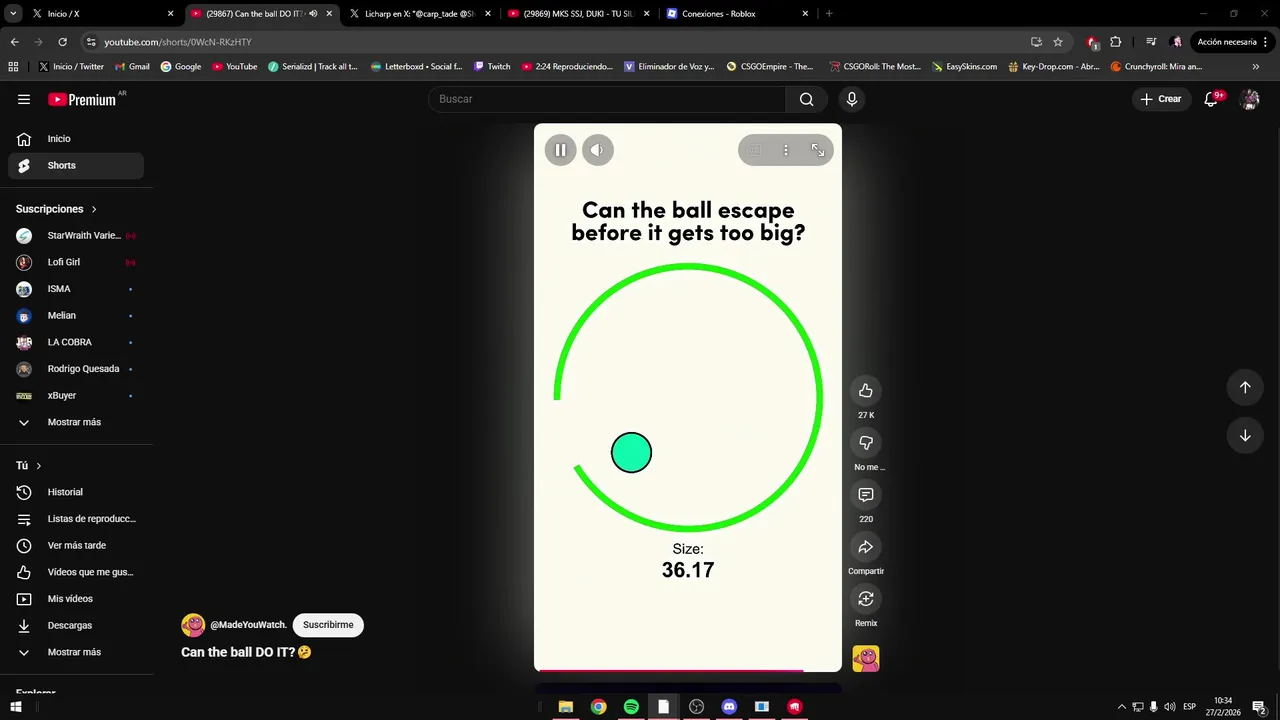Open the hamburger guide menu
The height and width of the screenshot is (720, 1280).
coord(24,99)
